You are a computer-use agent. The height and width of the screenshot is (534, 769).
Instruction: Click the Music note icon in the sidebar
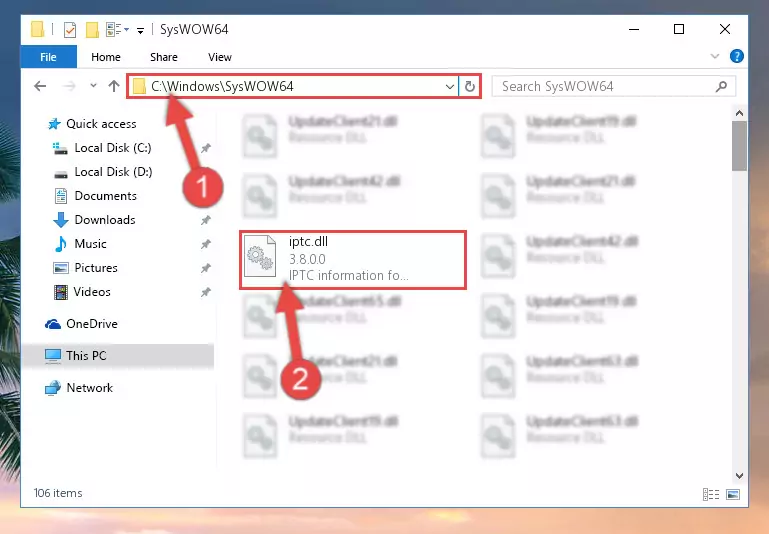coord(60,244)
